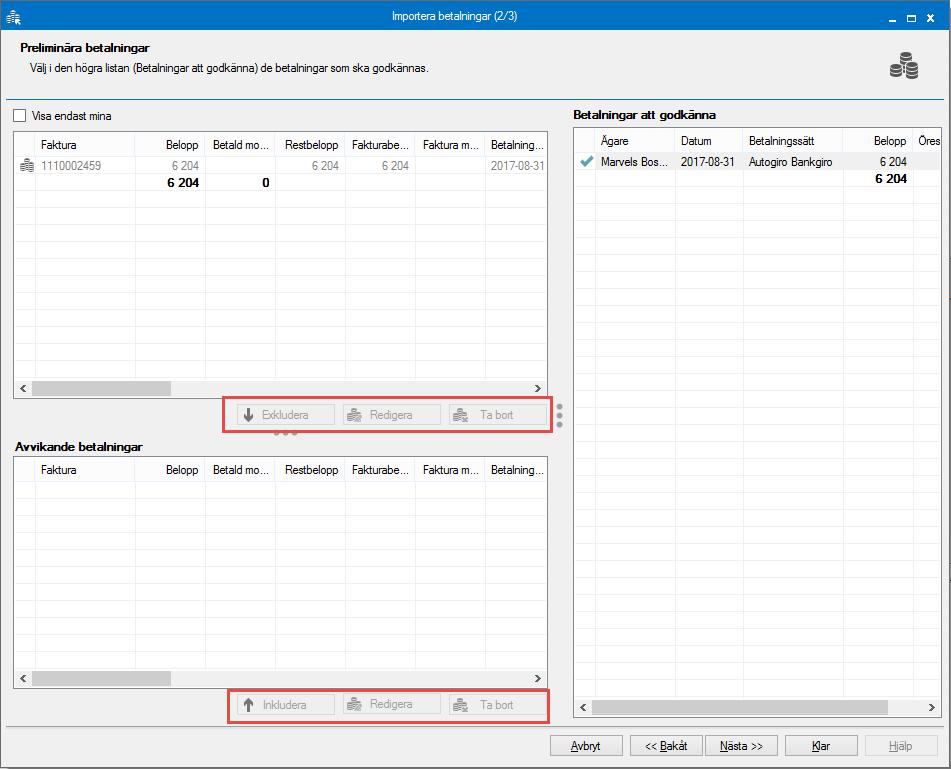Click the application icon in the title bar
Screen dimensions: 951x769
click(x=13, y=17)
